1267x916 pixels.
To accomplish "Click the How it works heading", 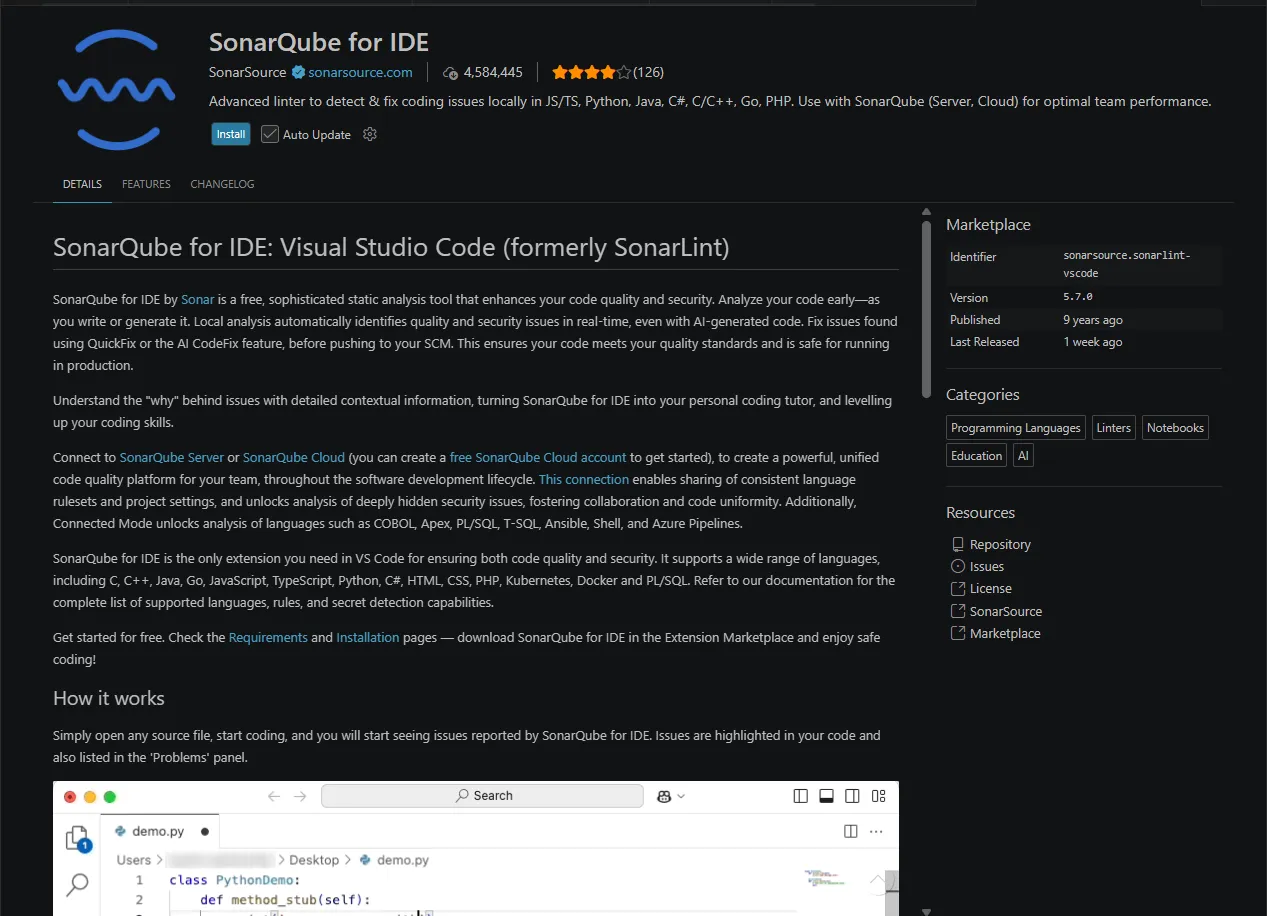I will pyautogui.click(x=109, y=698).
